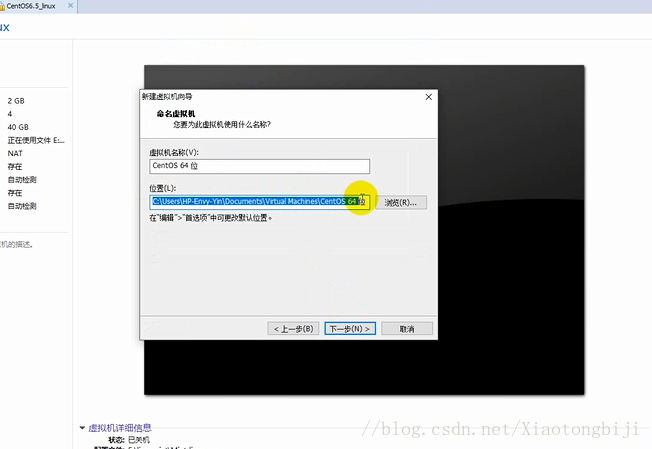The image size is (652, 449).
Task: Close the CentOS6.5_linux tab
Action: (x=70, y=6)
